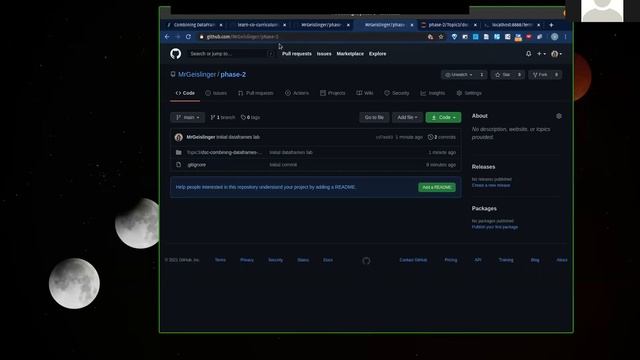Close the localhost:8888 browser tab
This screenshot has width=640, height=360.
click(538, 25)
